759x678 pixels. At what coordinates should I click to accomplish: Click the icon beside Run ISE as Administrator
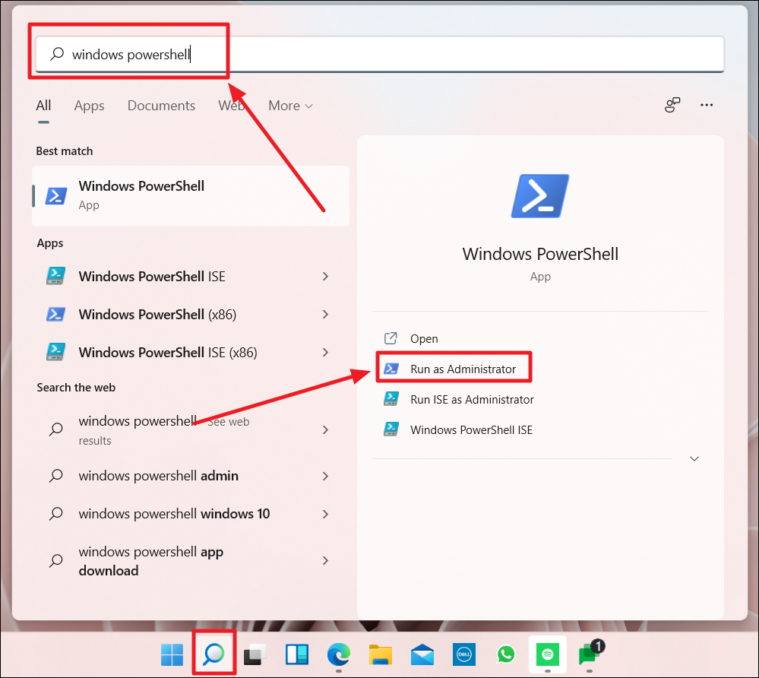[391, 399]
